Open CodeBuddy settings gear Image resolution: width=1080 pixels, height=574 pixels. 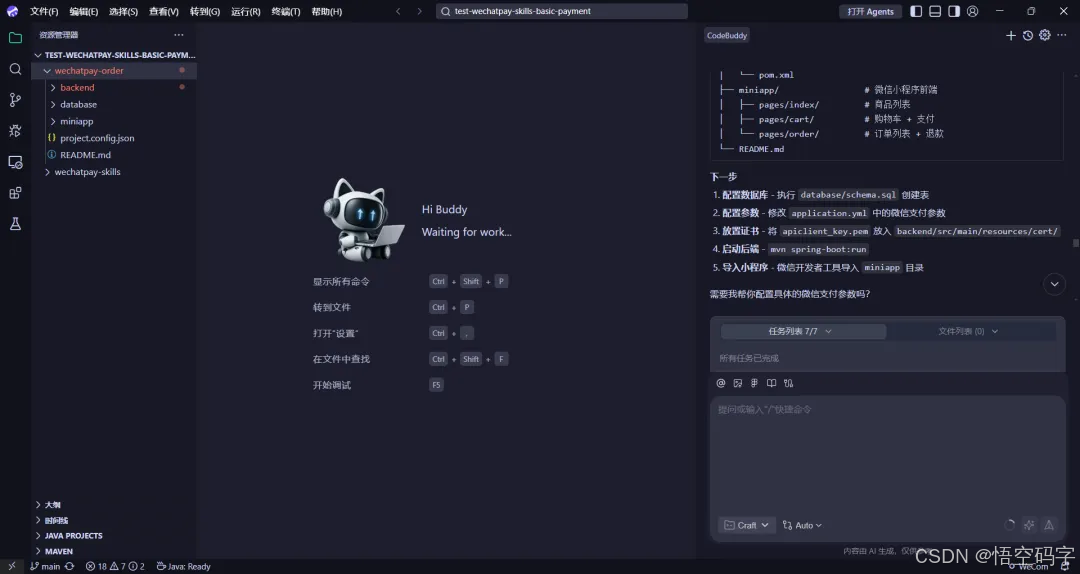tap(1045, 35)
